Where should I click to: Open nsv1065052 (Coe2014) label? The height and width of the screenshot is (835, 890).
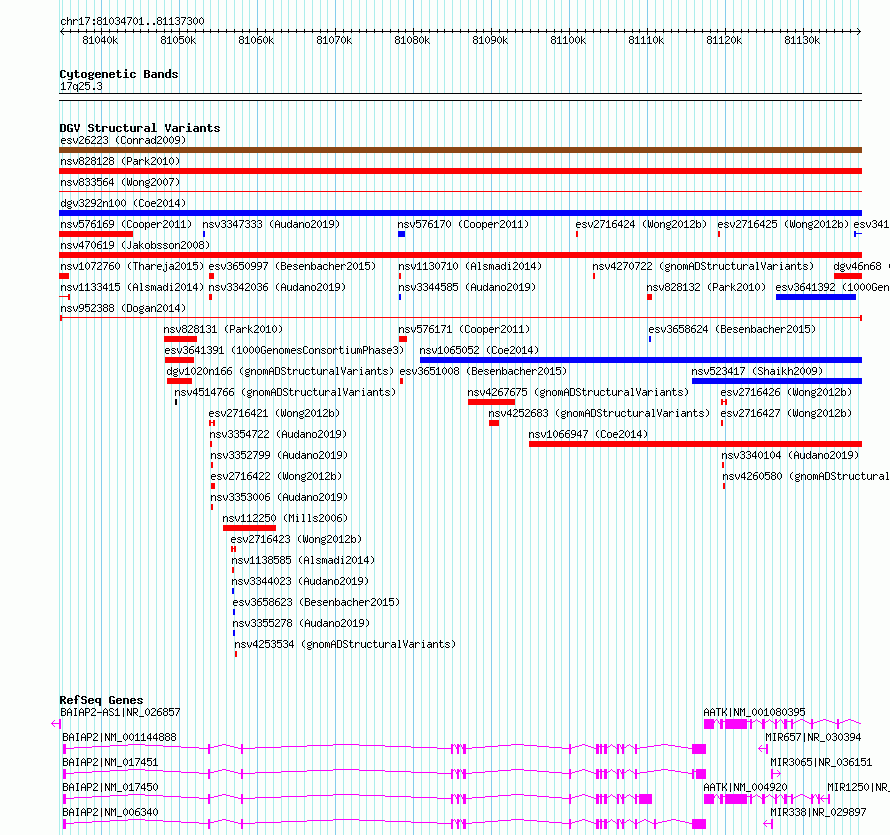point(479,350)
